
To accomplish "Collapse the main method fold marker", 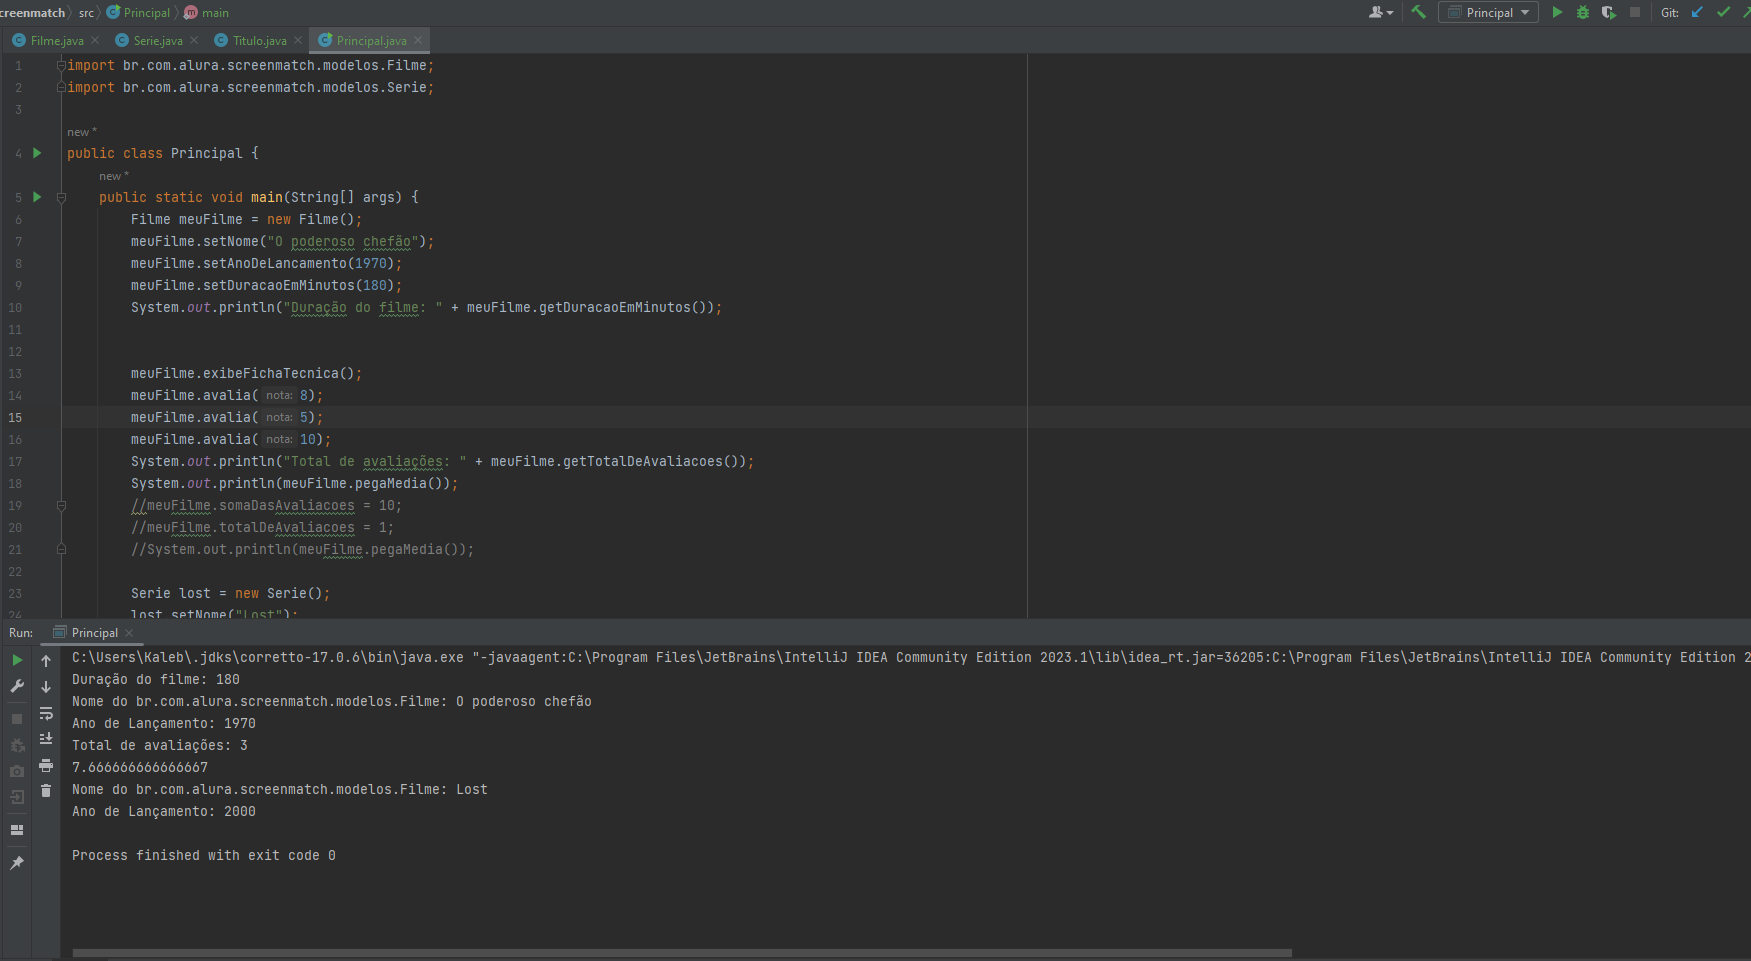I will coord(61,197).
